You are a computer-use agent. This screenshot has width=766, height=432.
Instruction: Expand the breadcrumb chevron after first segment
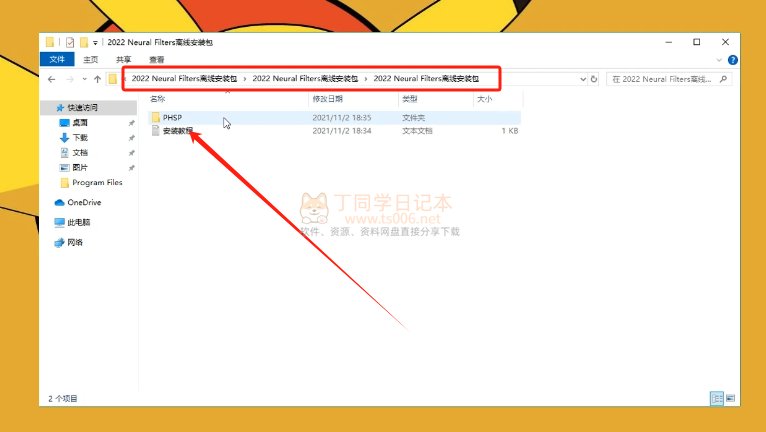pyautogui.click(x=245, y=79)
